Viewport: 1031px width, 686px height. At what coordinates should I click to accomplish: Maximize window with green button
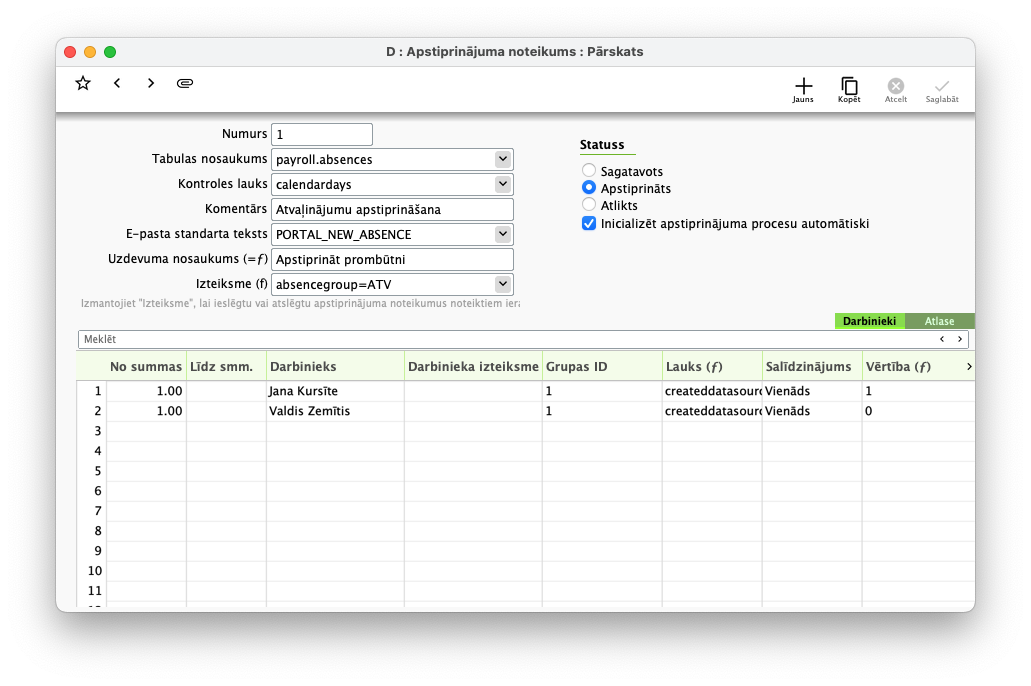110,52
